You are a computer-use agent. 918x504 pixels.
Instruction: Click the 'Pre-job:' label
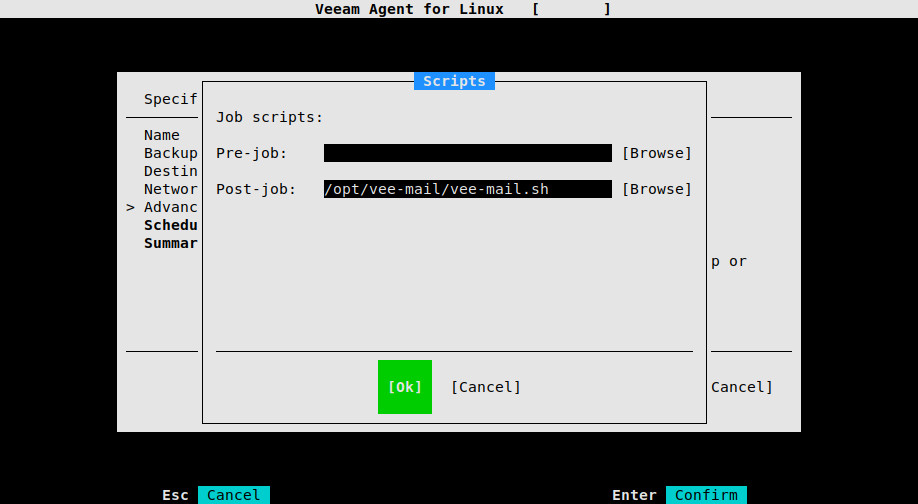click(x=251, y=153)
